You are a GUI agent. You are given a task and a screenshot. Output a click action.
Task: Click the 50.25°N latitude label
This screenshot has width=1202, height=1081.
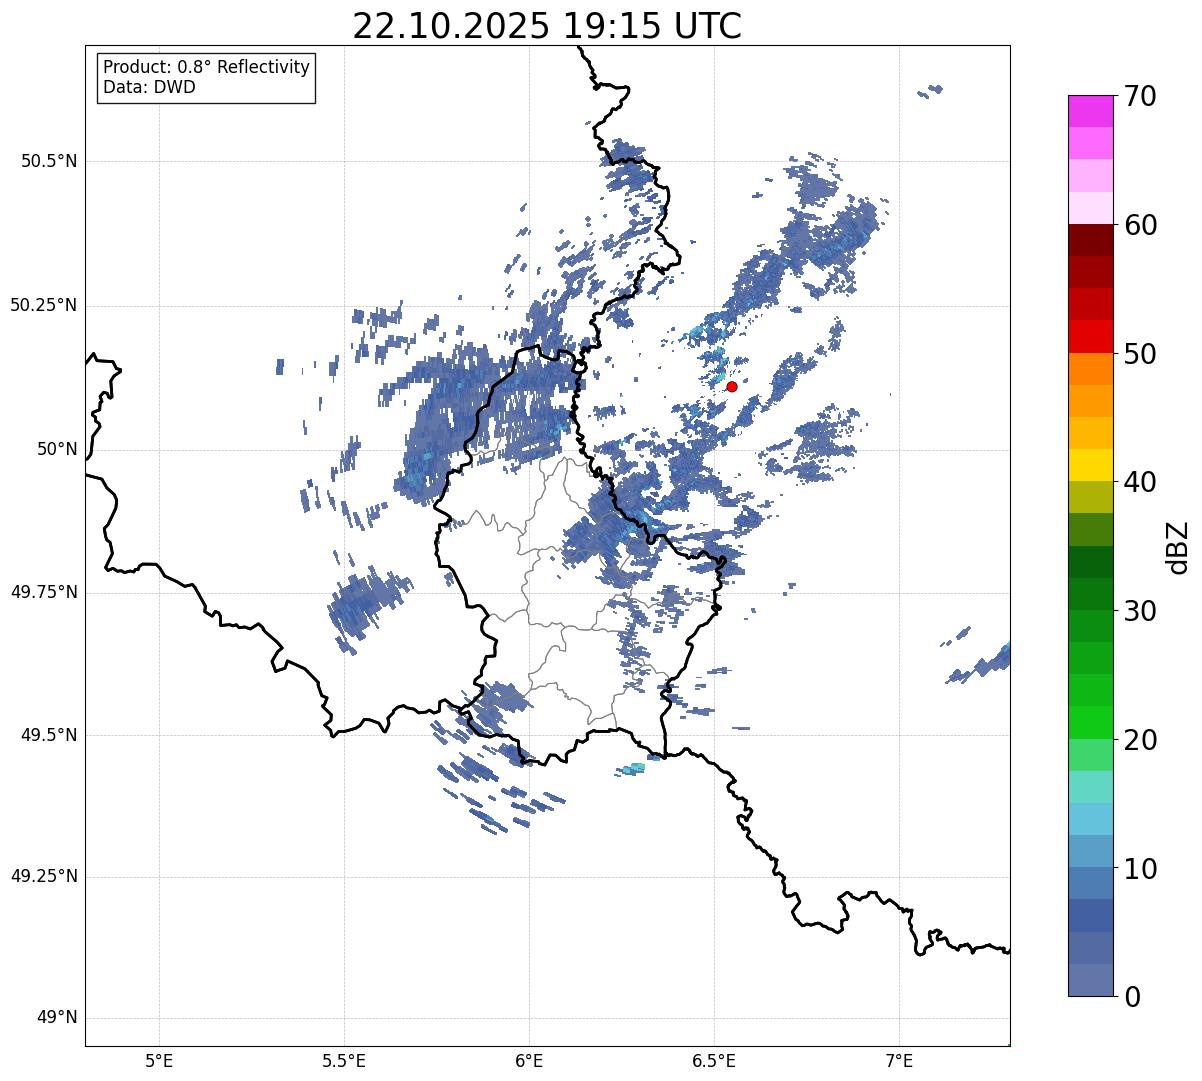click(x=44, y=305)
